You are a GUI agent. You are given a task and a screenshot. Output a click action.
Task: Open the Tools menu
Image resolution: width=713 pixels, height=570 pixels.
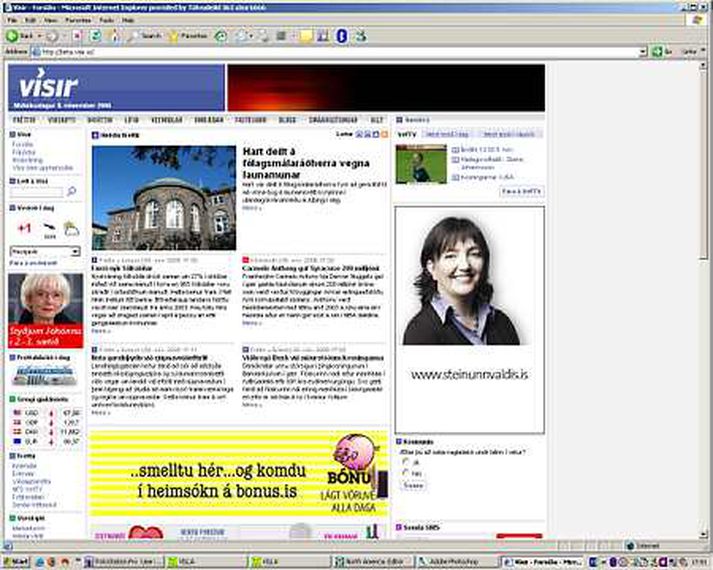[106, 20]
